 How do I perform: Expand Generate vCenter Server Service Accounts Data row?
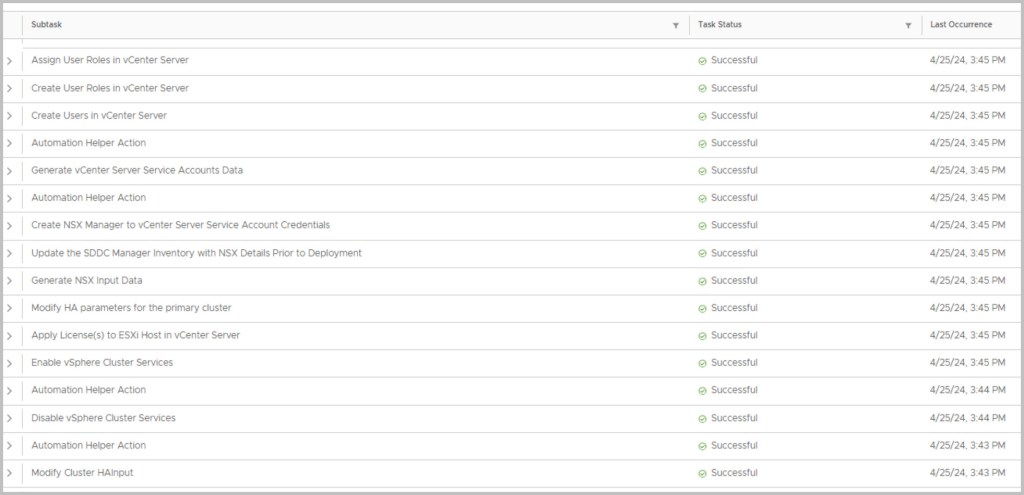click(10, 171)
